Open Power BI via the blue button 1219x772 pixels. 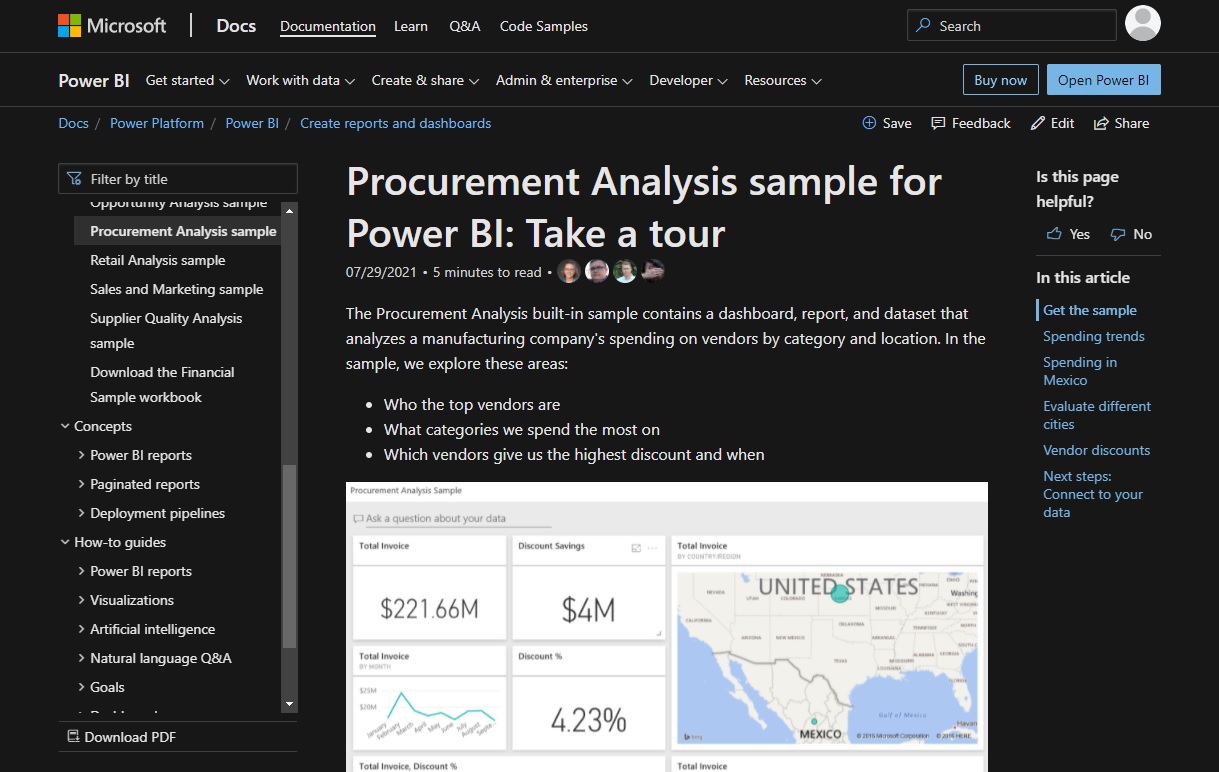pos(1103,80)
